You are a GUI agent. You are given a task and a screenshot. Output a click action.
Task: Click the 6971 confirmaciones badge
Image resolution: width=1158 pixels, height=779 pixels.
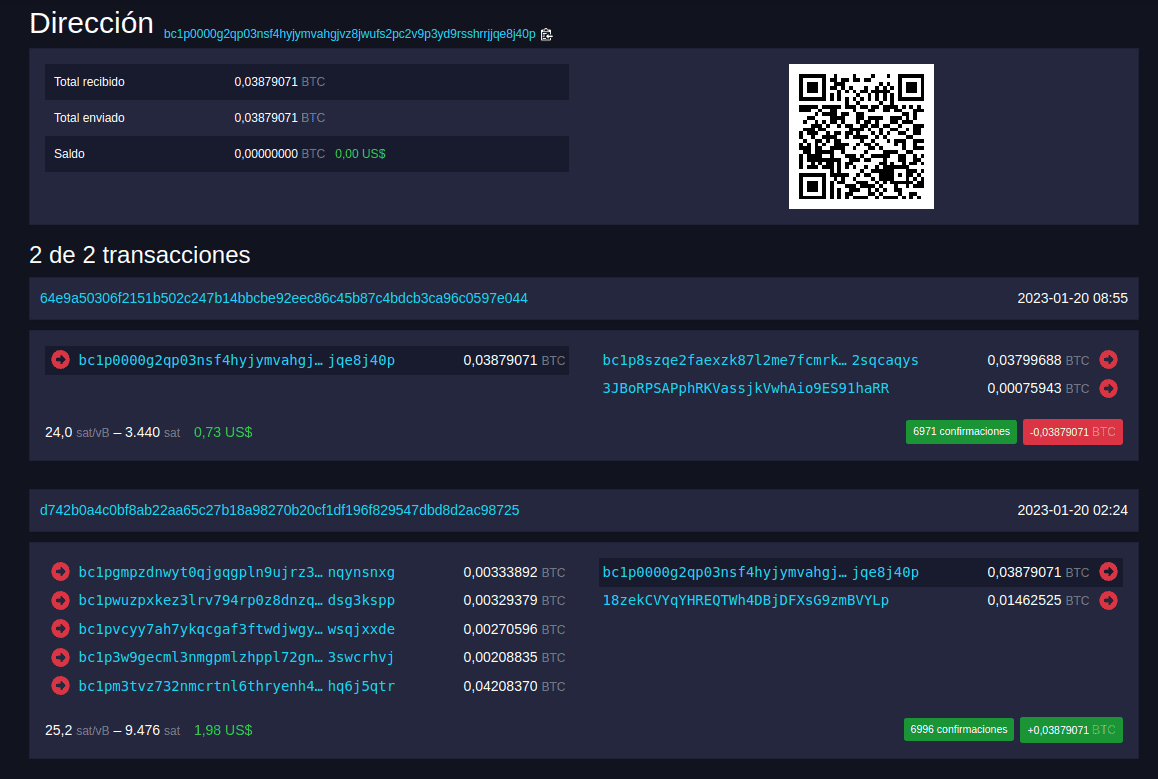pos(961,432)
